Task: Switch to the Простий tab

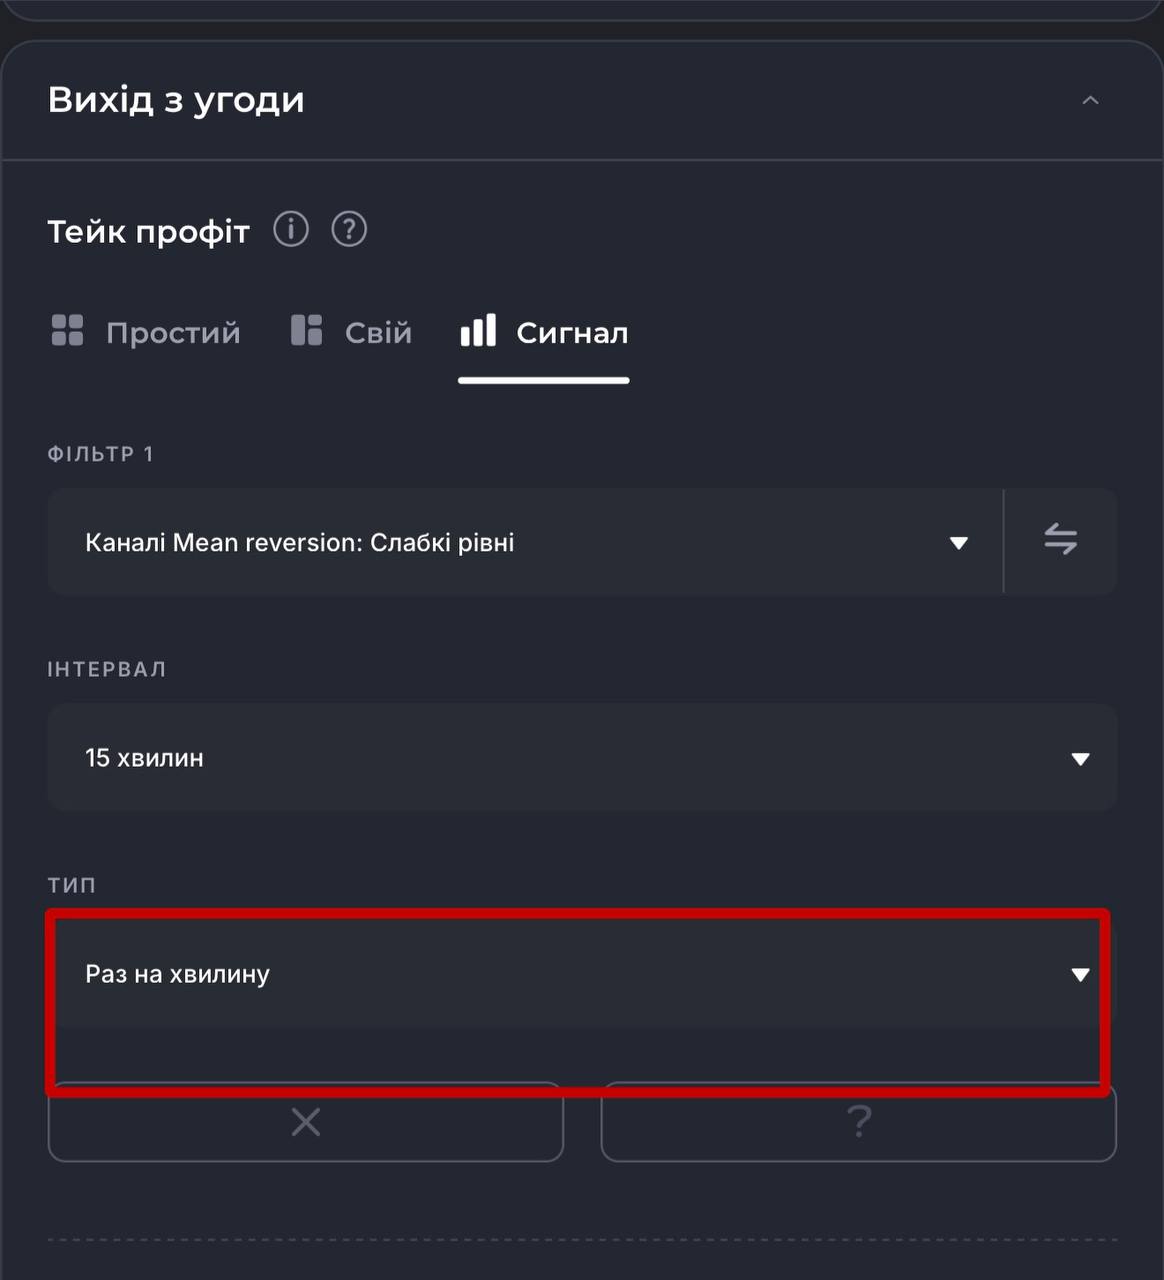Action: click(173, 332)
